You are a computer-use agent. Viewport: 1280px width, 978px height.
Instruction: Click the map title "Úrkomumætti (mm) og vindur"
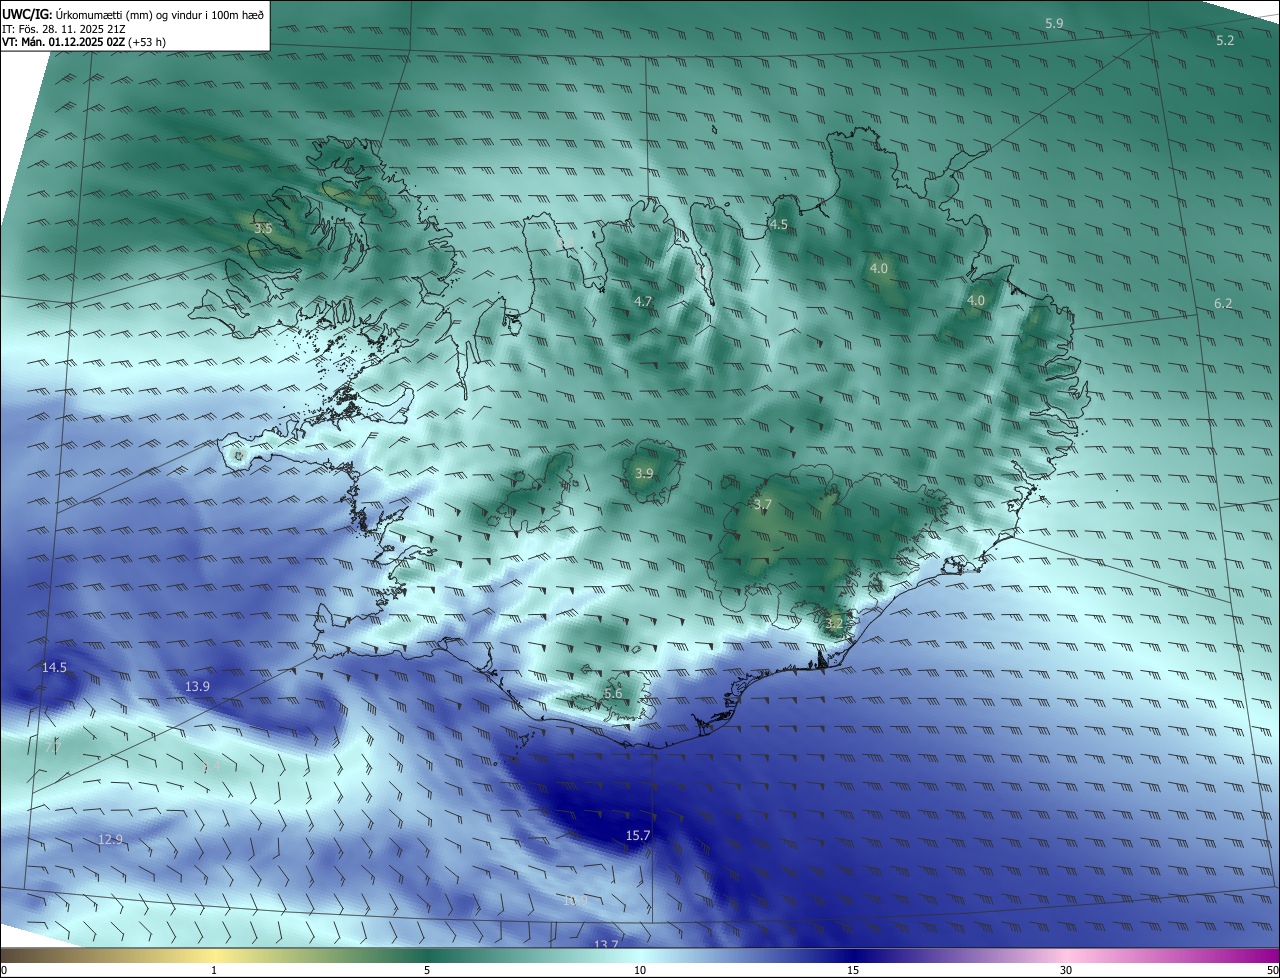(128, 14)
